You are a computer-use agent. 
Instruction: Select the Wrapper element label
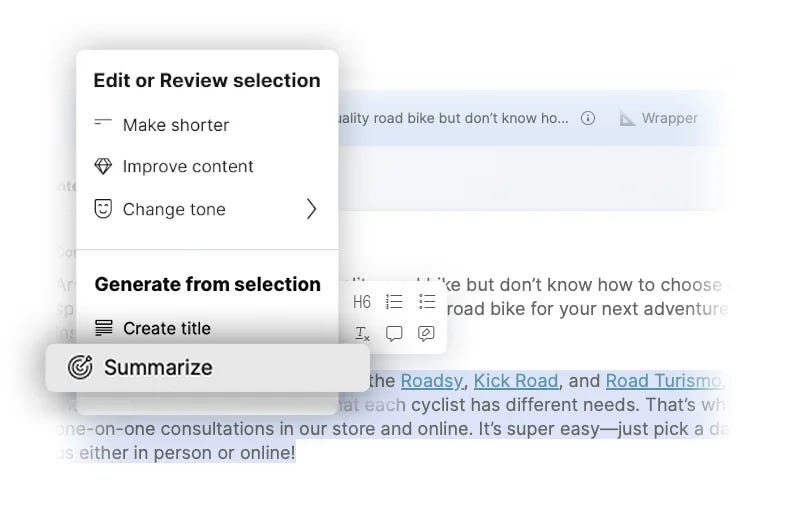pos(669,118)
